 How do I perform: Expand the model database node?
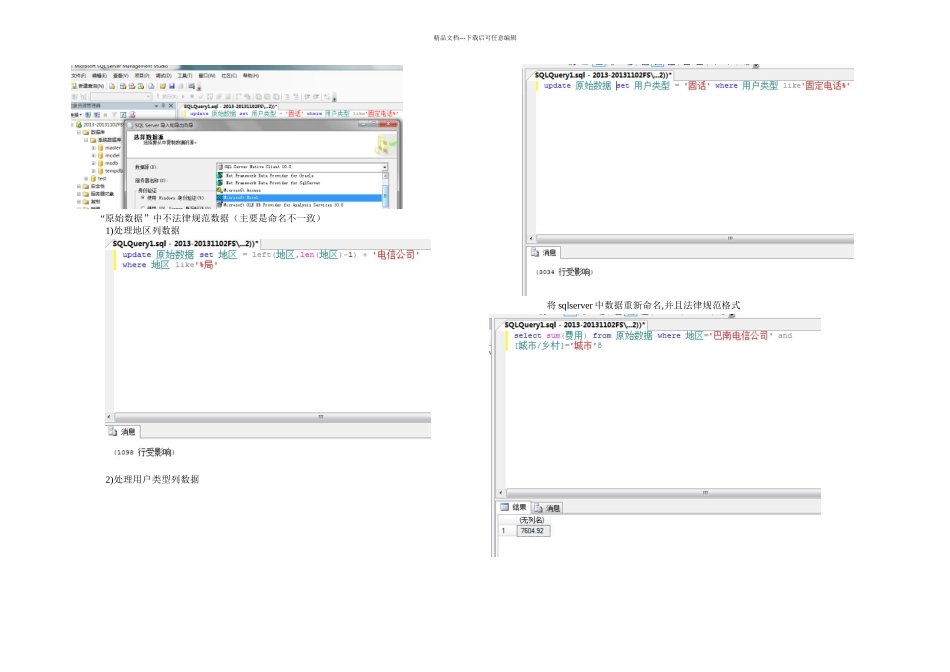(x=93, y=155)
